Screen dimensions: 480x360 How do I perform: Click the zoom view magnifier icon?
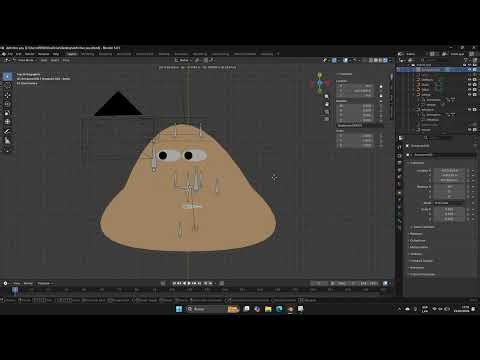coord(326,97)
